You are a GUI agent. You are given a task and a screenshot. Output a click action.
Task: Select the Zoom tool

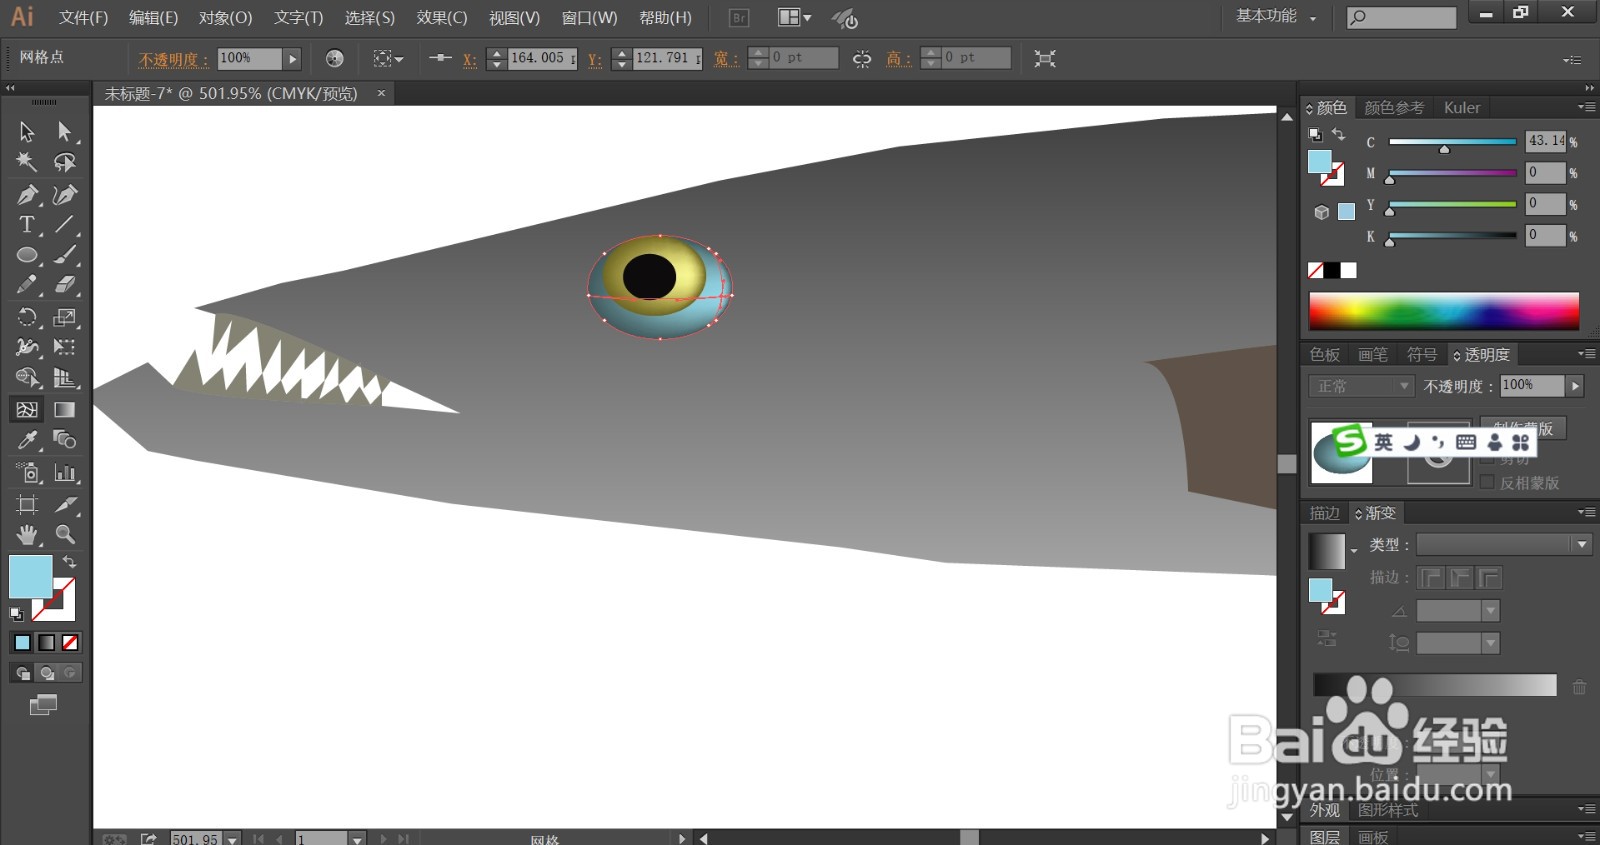tap(65, 534)
